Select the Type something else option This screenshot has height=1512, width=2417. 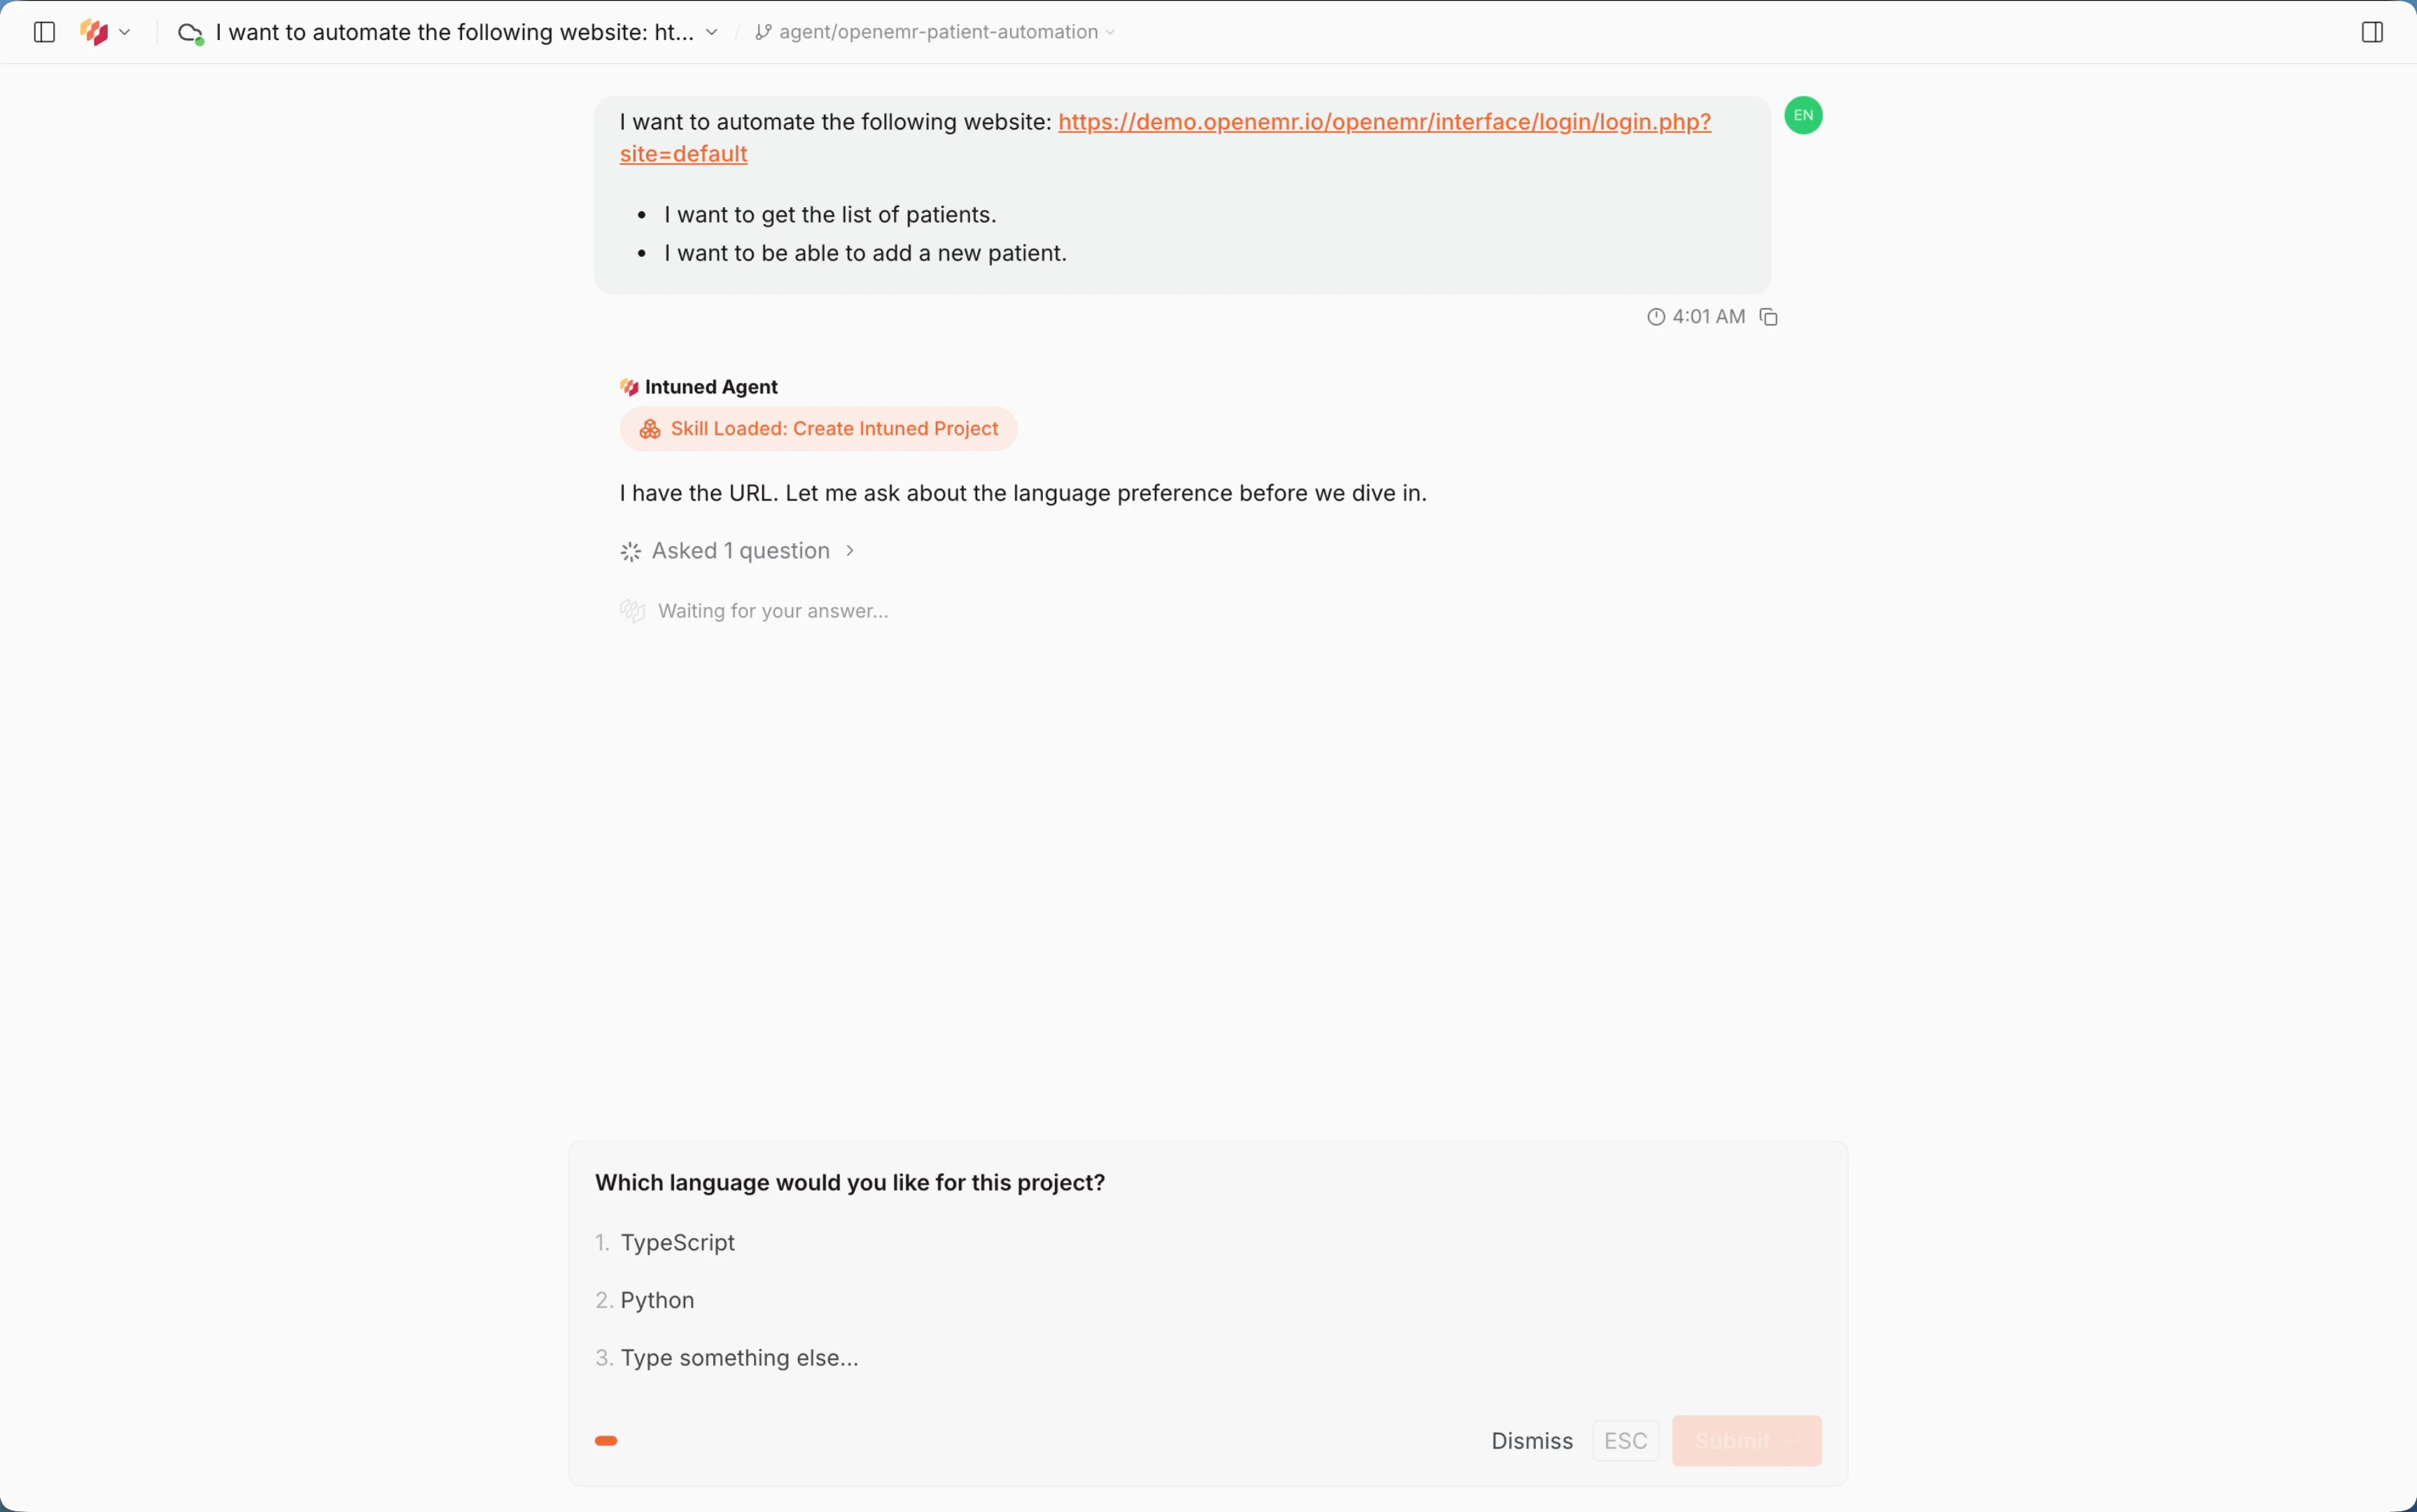coord(739,1357)
